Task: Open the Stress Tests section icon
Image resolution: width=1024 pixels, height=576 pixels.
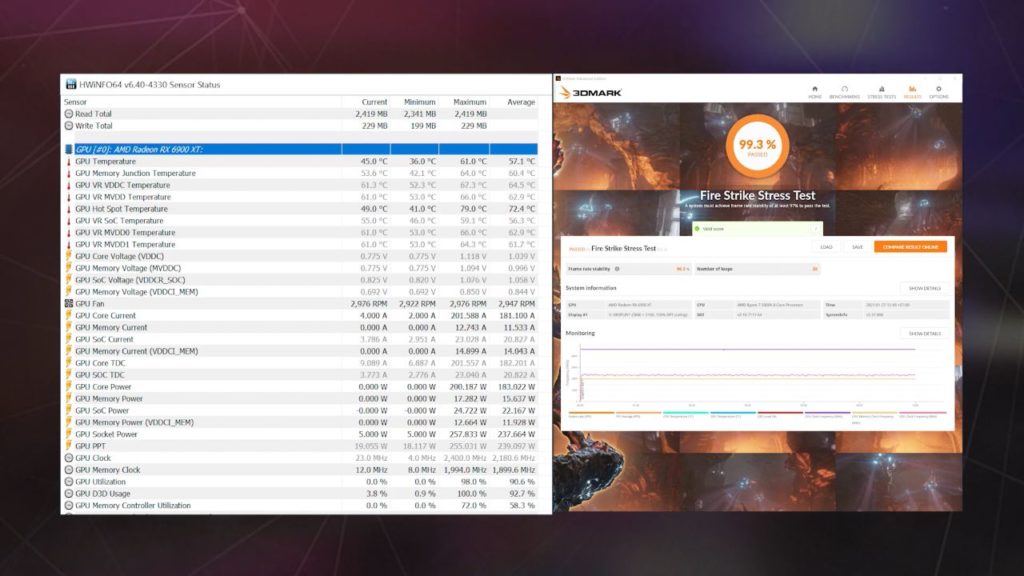Action: click(880, 91)
